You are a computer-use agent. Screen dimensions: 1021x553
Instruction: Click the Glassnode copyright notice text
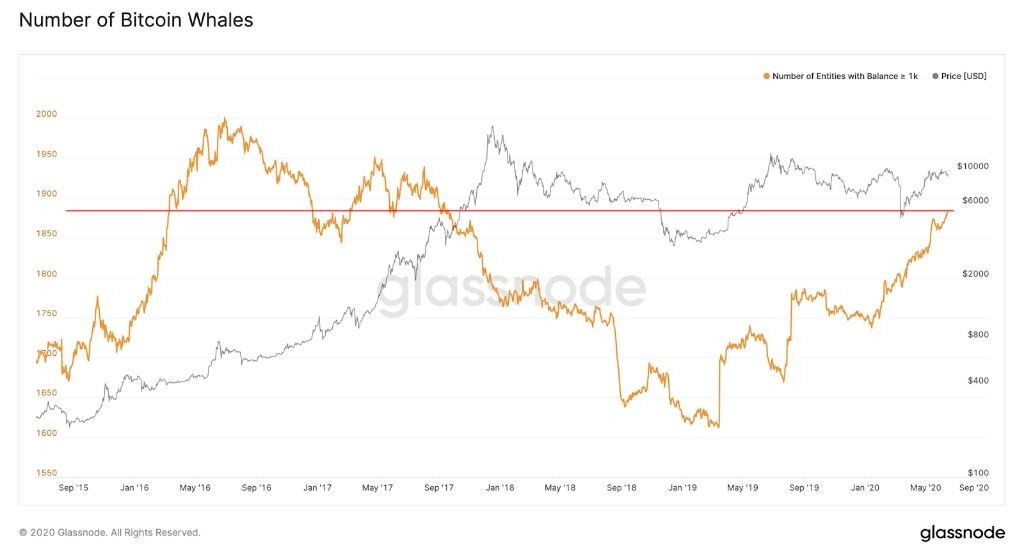click(109, 533)
